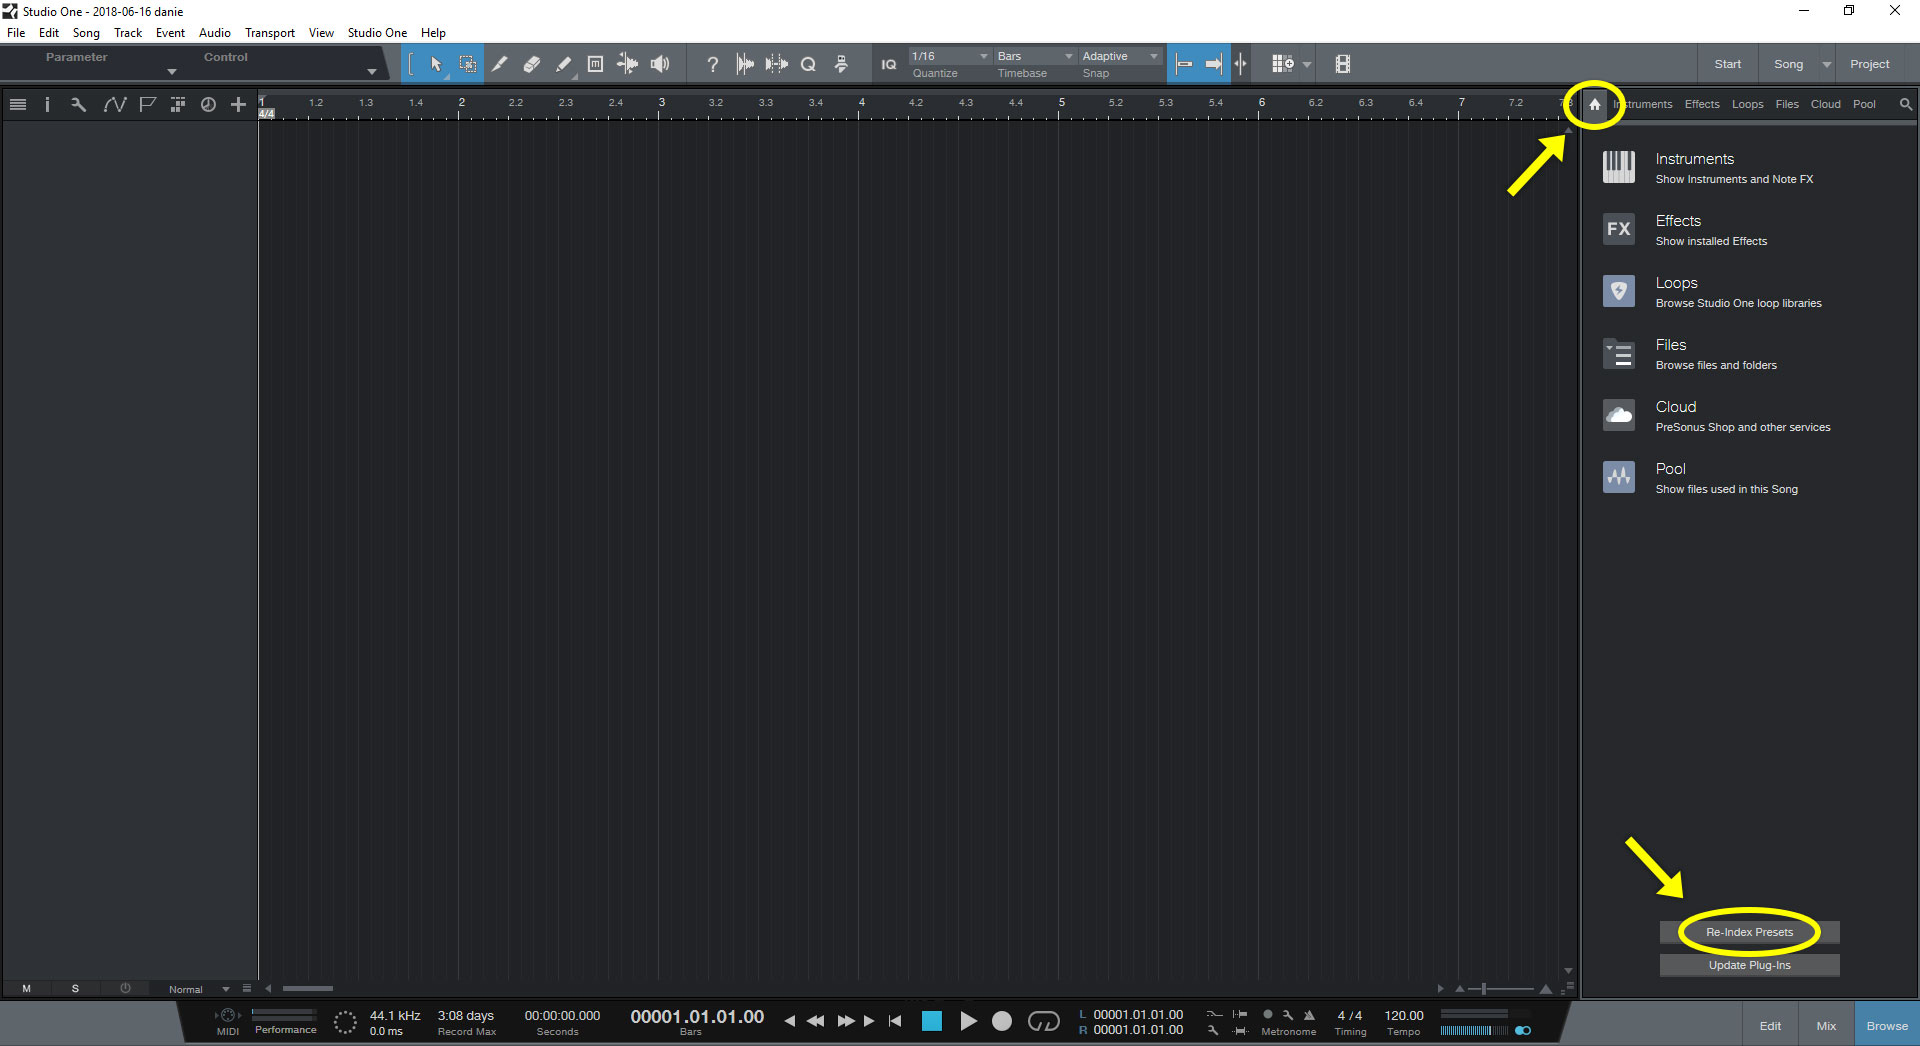The image size is (1920, 1046).
Task: Select the Eraser tool
Action: pyautogui.click(x=531, y=64)
